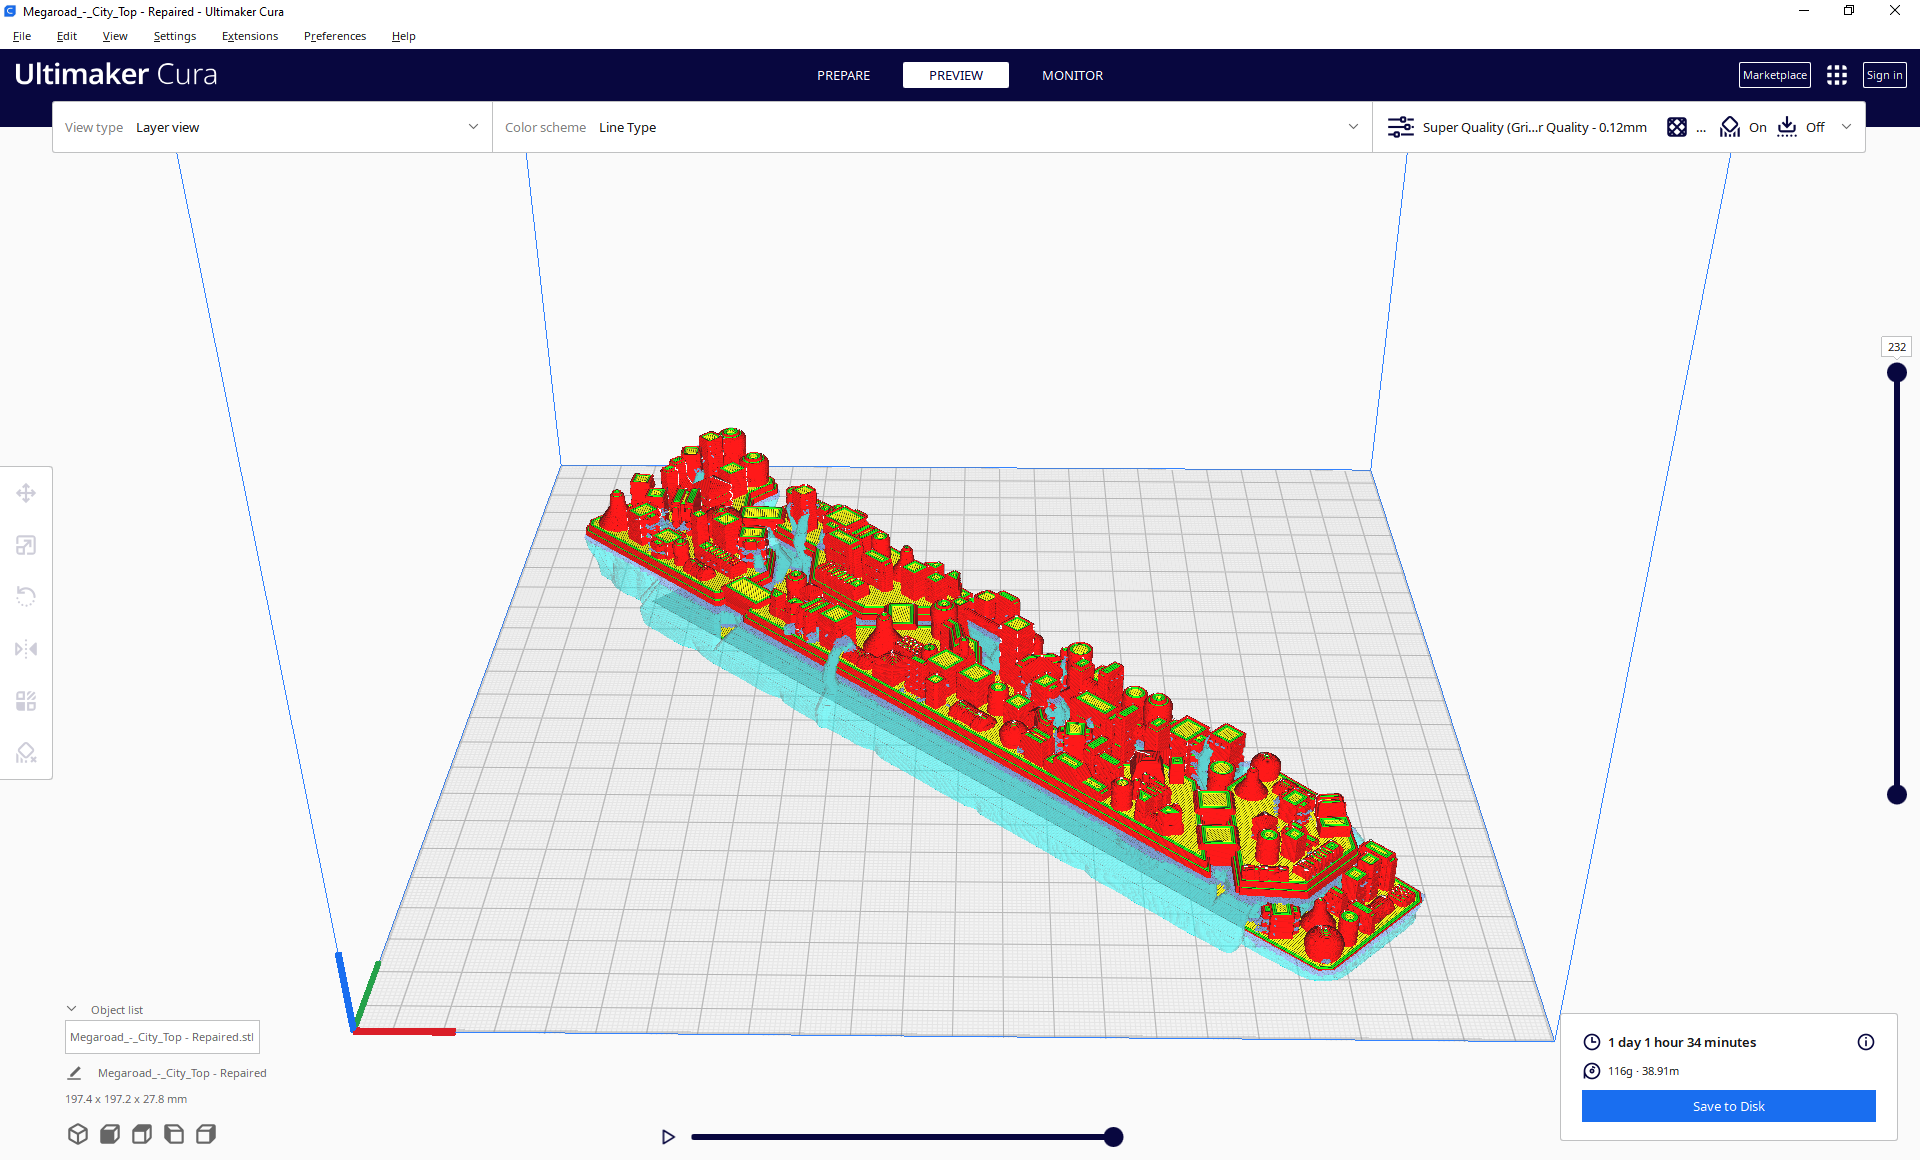Open the application switcher grid icon

[1837, 75]
